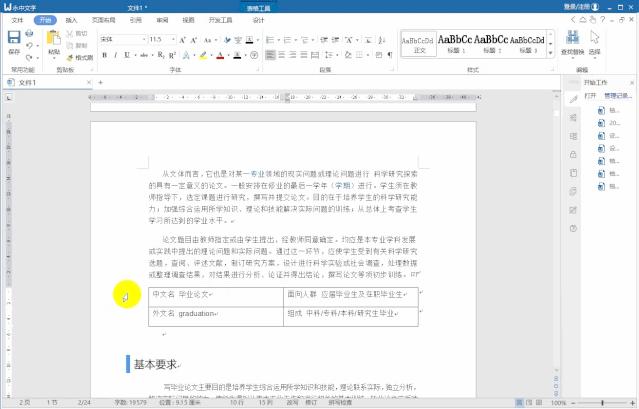
Task: Click the zoom slider in the status bar
Action: point(602,403)
